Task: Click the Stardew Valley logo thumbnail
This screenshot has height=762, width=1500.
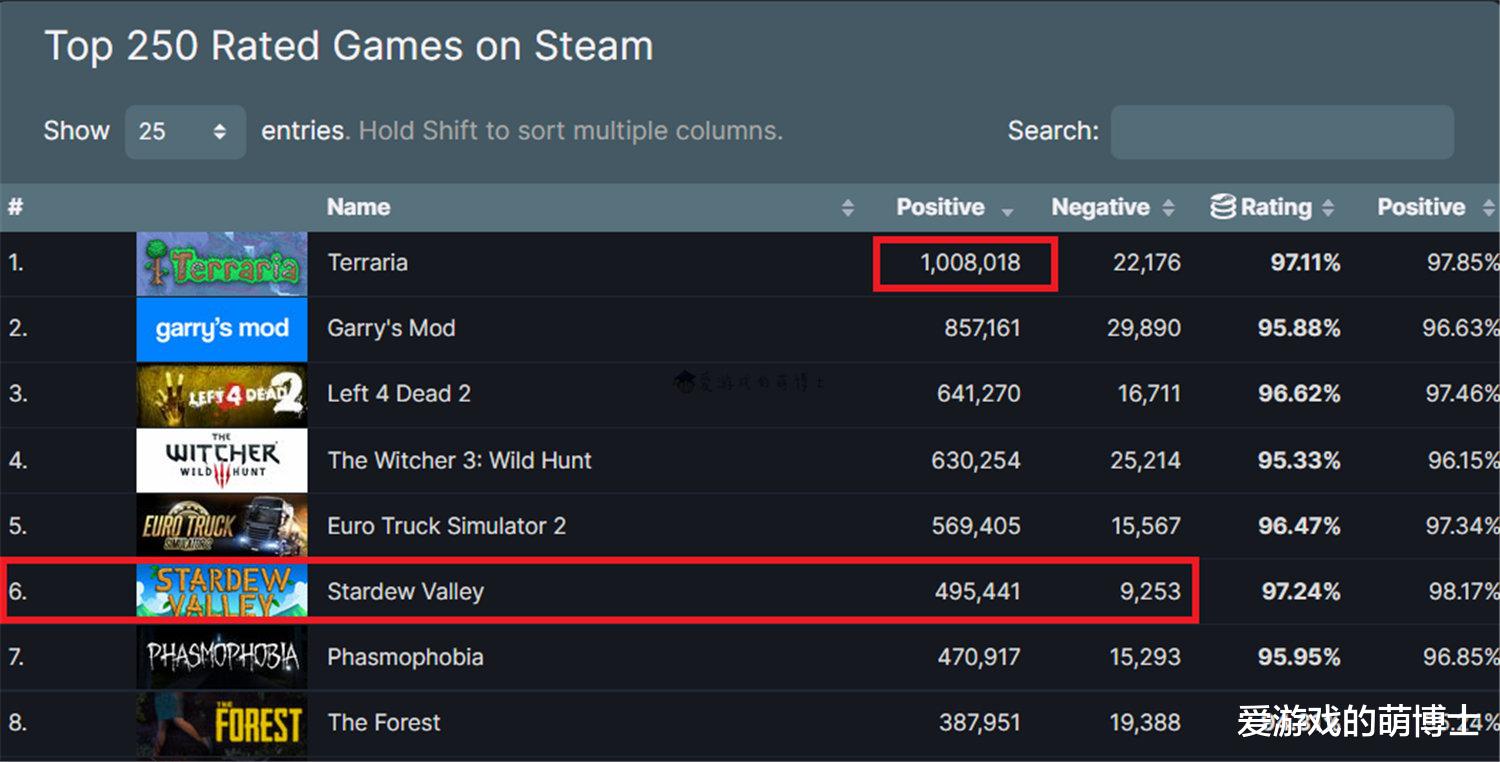Action: [222, 591]
